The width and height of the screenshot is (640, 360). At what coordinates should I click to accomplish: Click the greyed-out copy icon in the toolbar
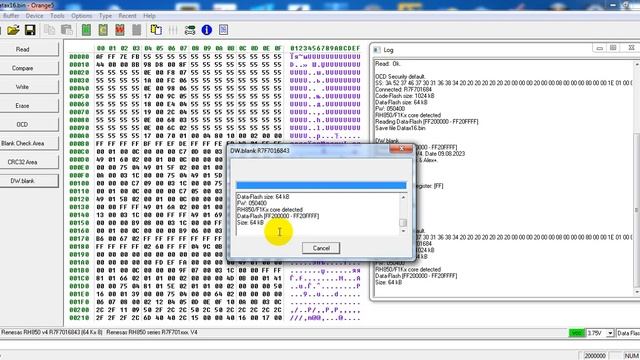[49, 30]
